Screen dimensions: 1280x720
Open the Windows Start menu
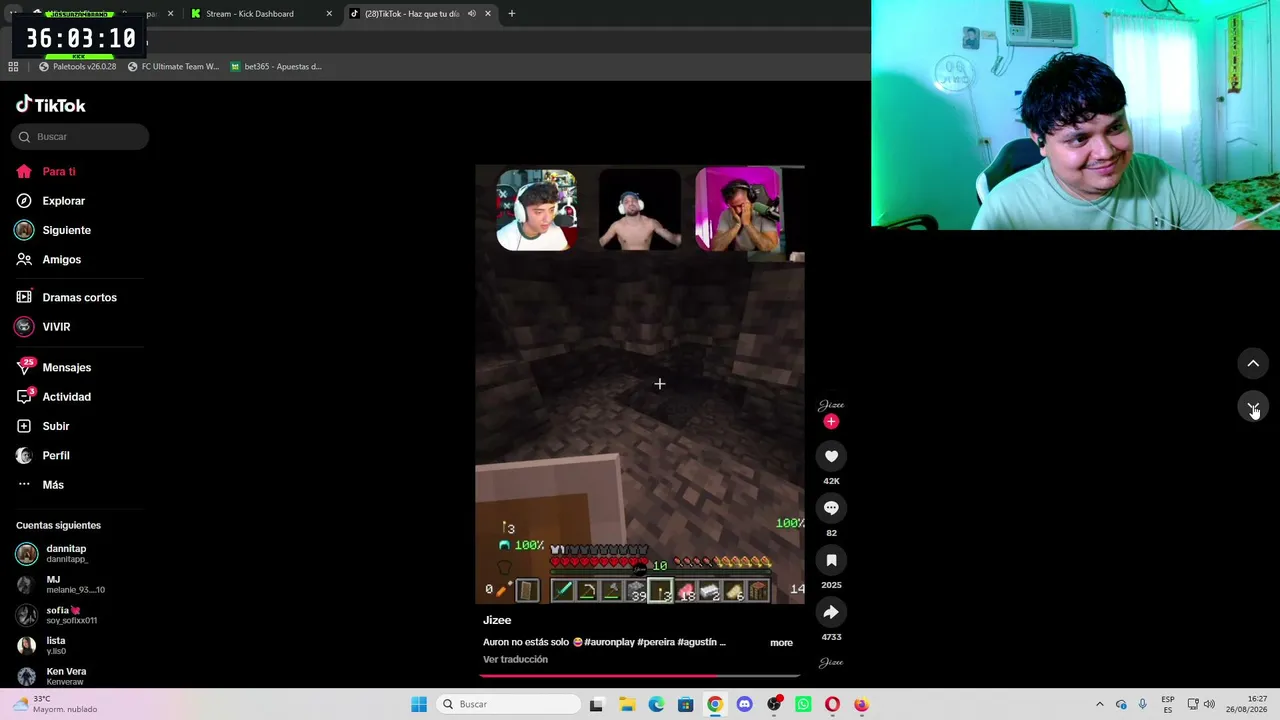tap(419, 705)
